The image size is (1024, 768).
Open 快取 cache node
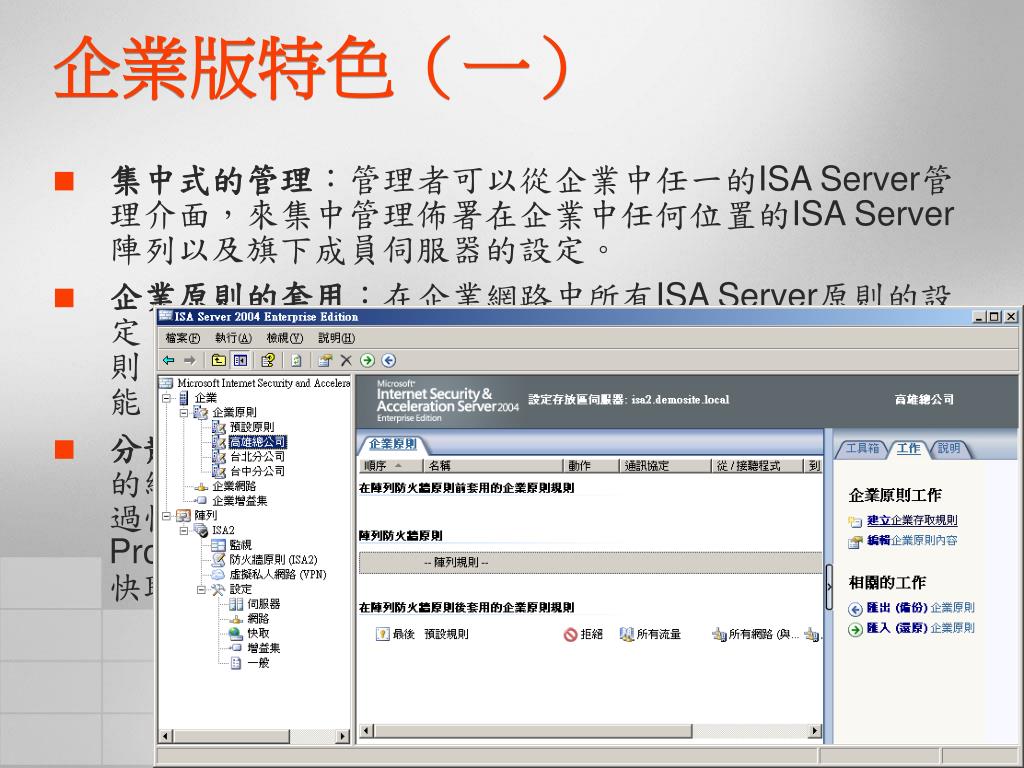258,633
